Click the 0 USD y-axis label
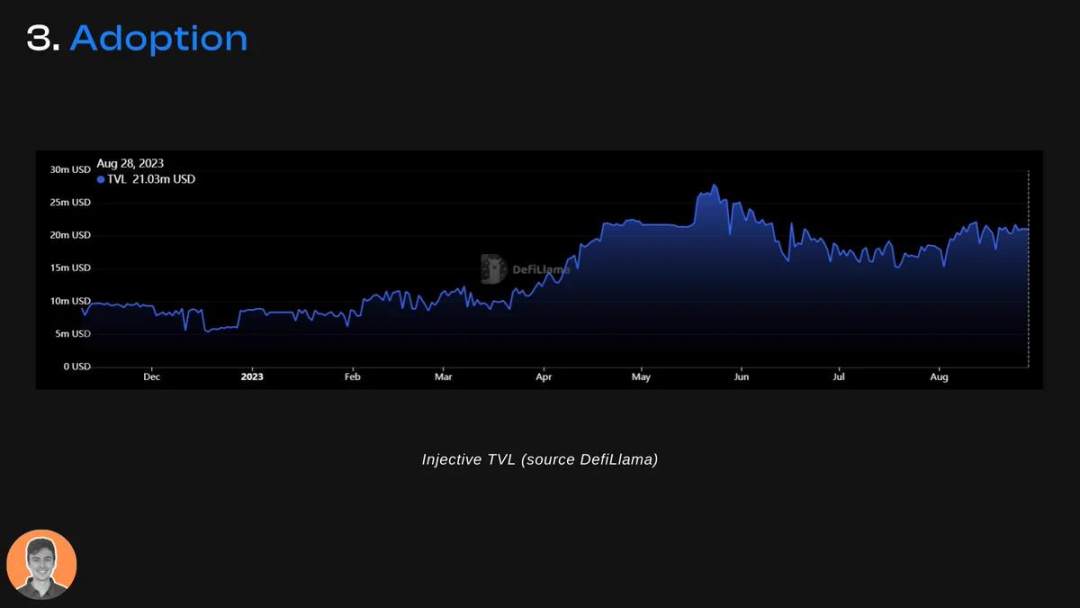 point(77,366)
